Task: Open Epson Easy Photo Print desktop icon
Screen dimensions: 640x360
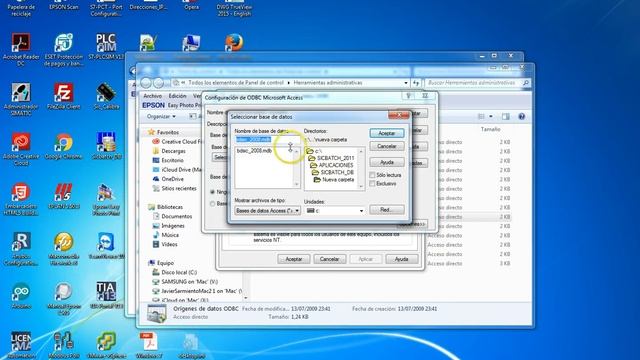Action: pos(106,199)
